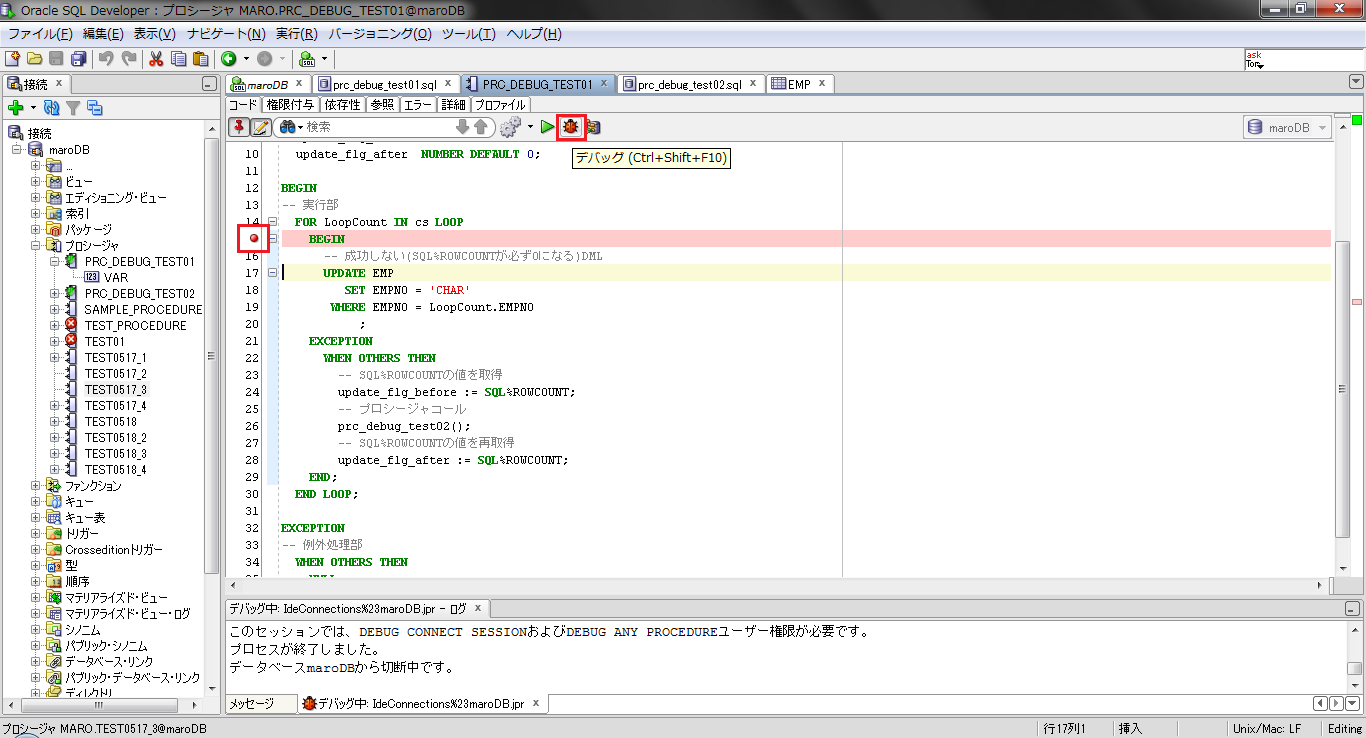Minimize the log panel
Viewport: 1366px width, 738px height.
tap(1352, 608)
